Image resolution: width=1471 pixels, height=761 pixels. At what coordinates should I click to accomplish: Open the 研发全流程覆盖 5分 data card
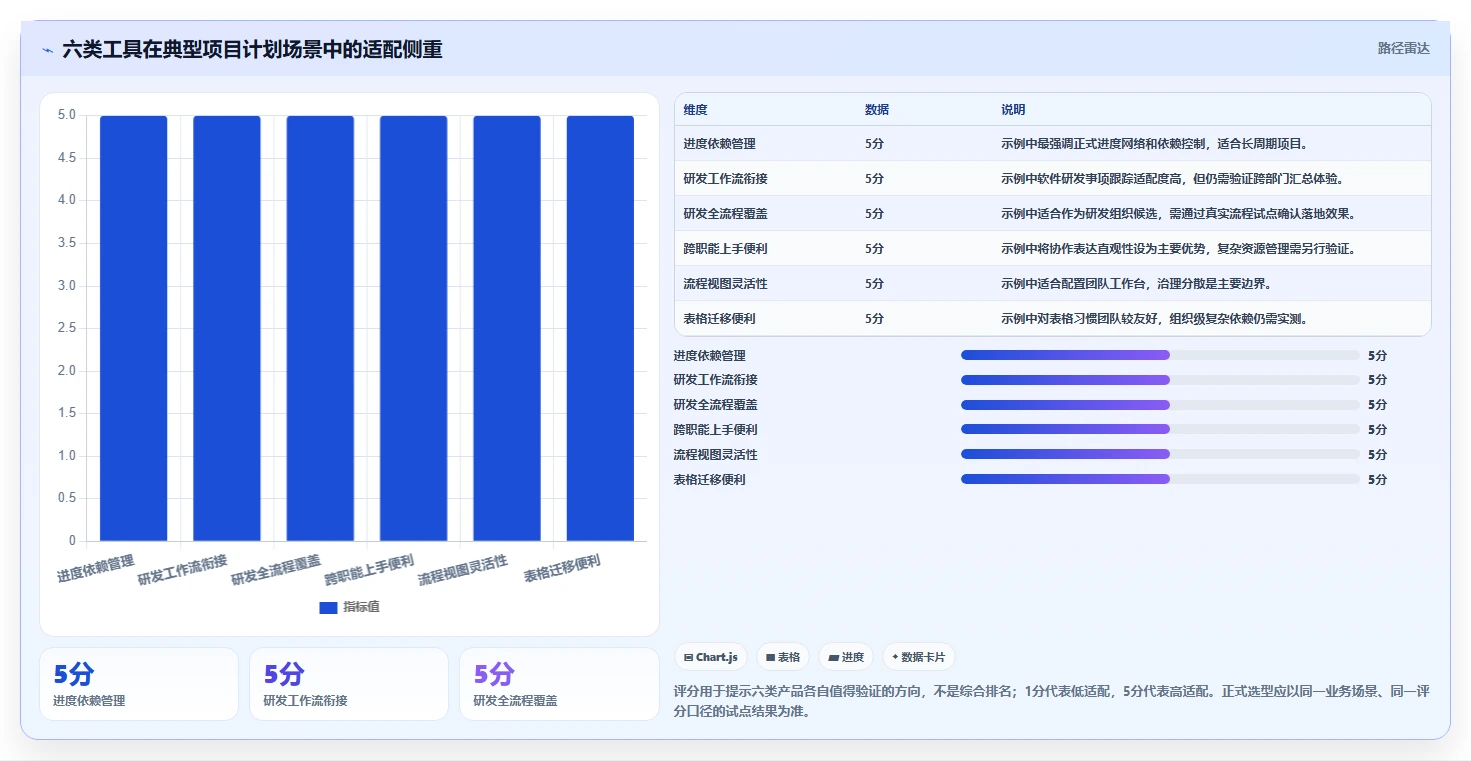(559, 684)
